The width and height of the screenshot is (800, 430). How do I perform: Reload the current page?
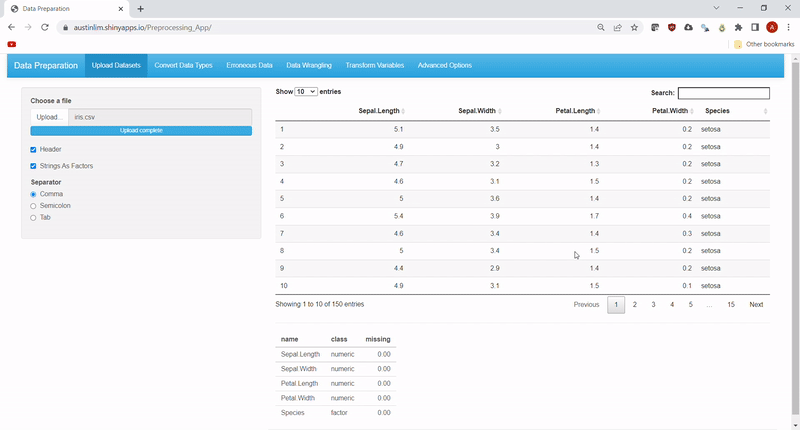coord(45,28)
